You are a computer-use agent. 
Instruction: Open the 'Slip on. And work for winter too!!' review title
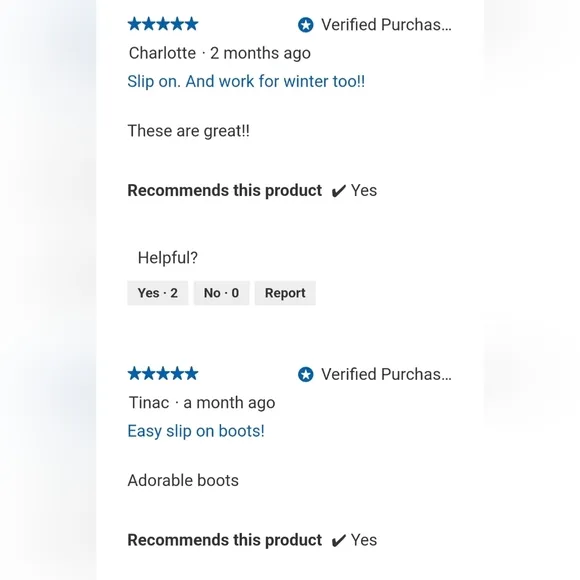246,81
